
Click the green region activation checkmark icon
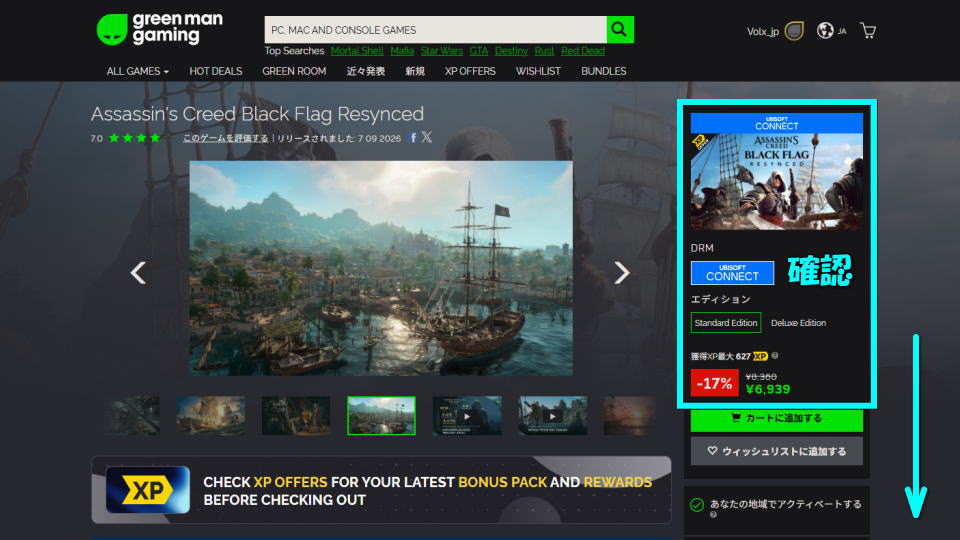pyautogui.click(x=697, y=504)
